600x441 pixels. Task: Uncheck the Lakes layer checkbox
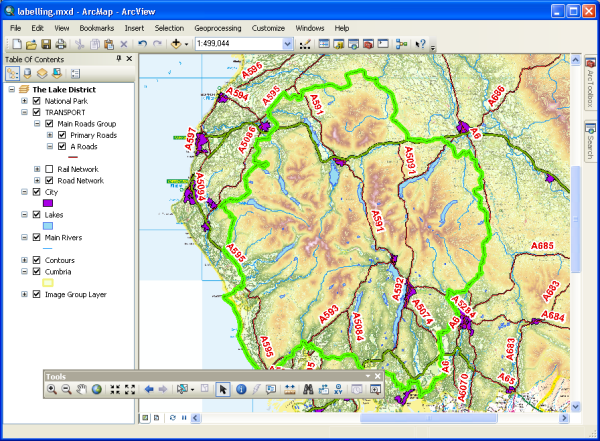tap(36, 215)
